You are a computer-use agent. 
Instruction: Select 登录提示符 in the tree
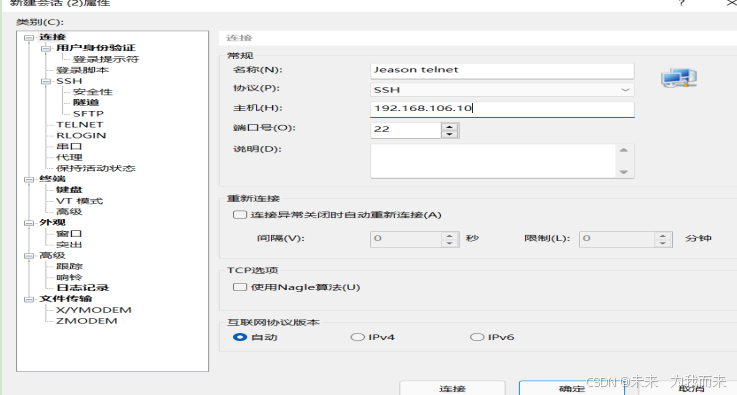pos(106,59)
